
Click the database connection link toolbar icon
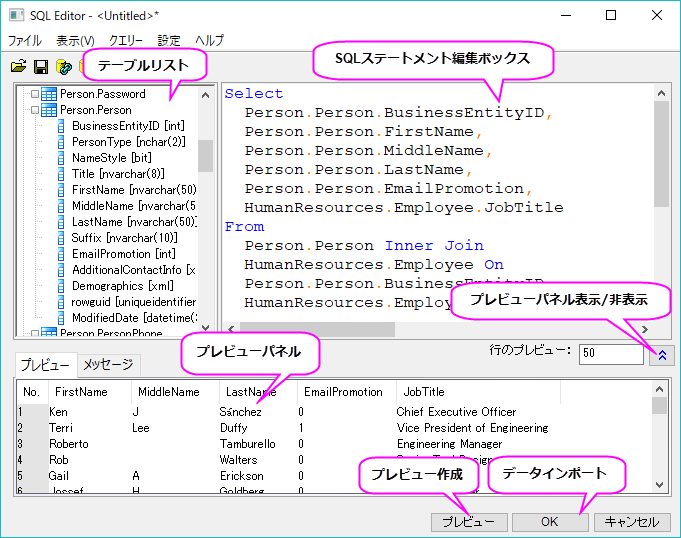(64, 66)
